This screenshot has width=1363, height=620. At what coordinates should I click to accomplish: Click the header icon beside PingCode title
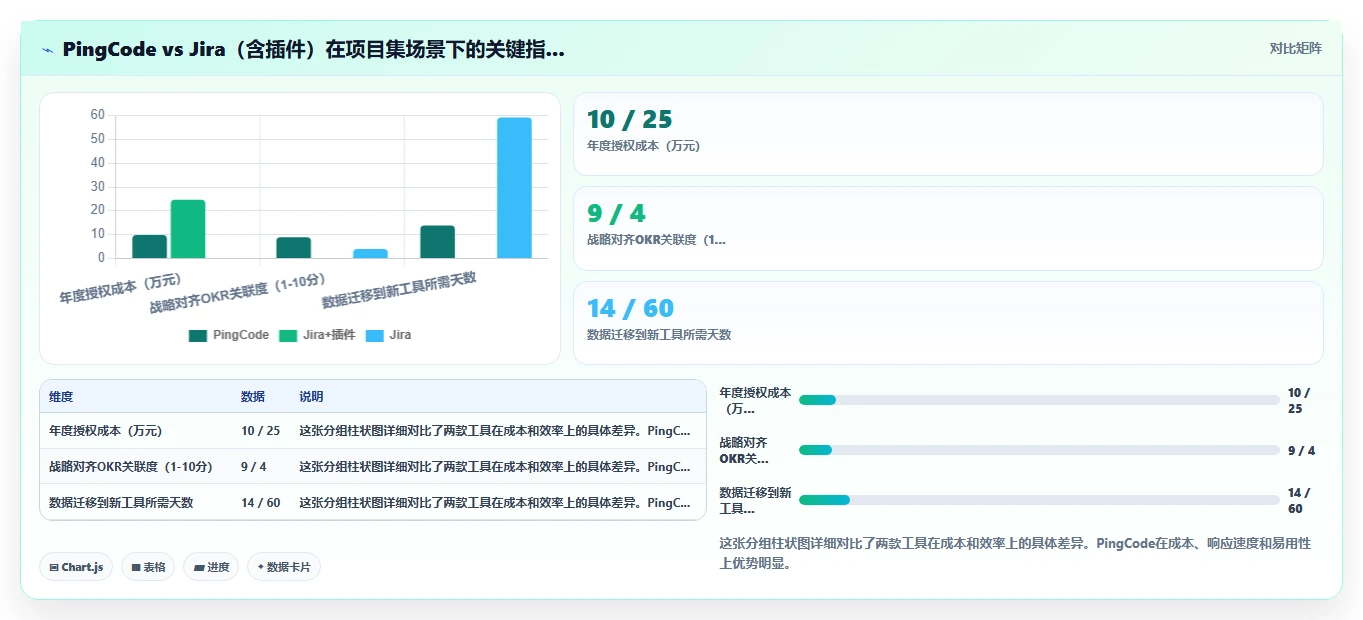point(48,50)
